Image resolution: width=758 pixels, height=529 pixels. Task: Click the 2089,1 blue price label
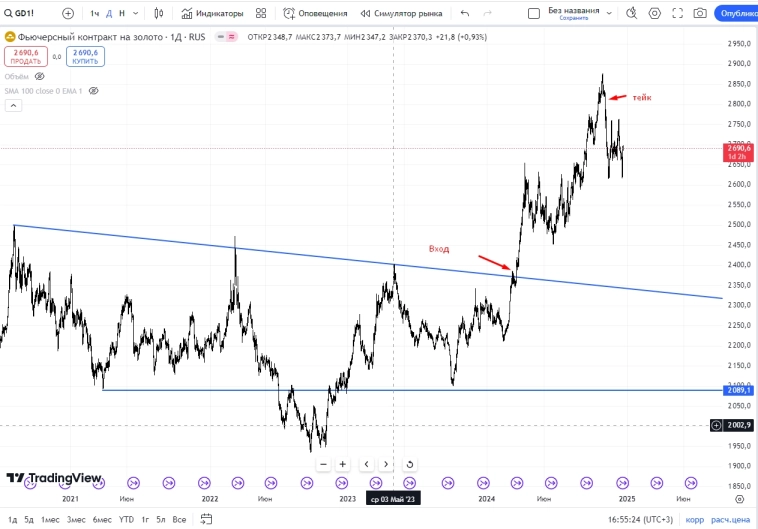tap(738, 390)
